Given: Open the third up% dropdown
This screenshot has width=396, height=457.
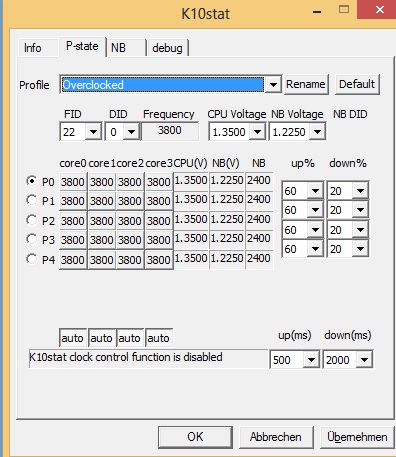Looking at the screenshot, I should [315, 230].
